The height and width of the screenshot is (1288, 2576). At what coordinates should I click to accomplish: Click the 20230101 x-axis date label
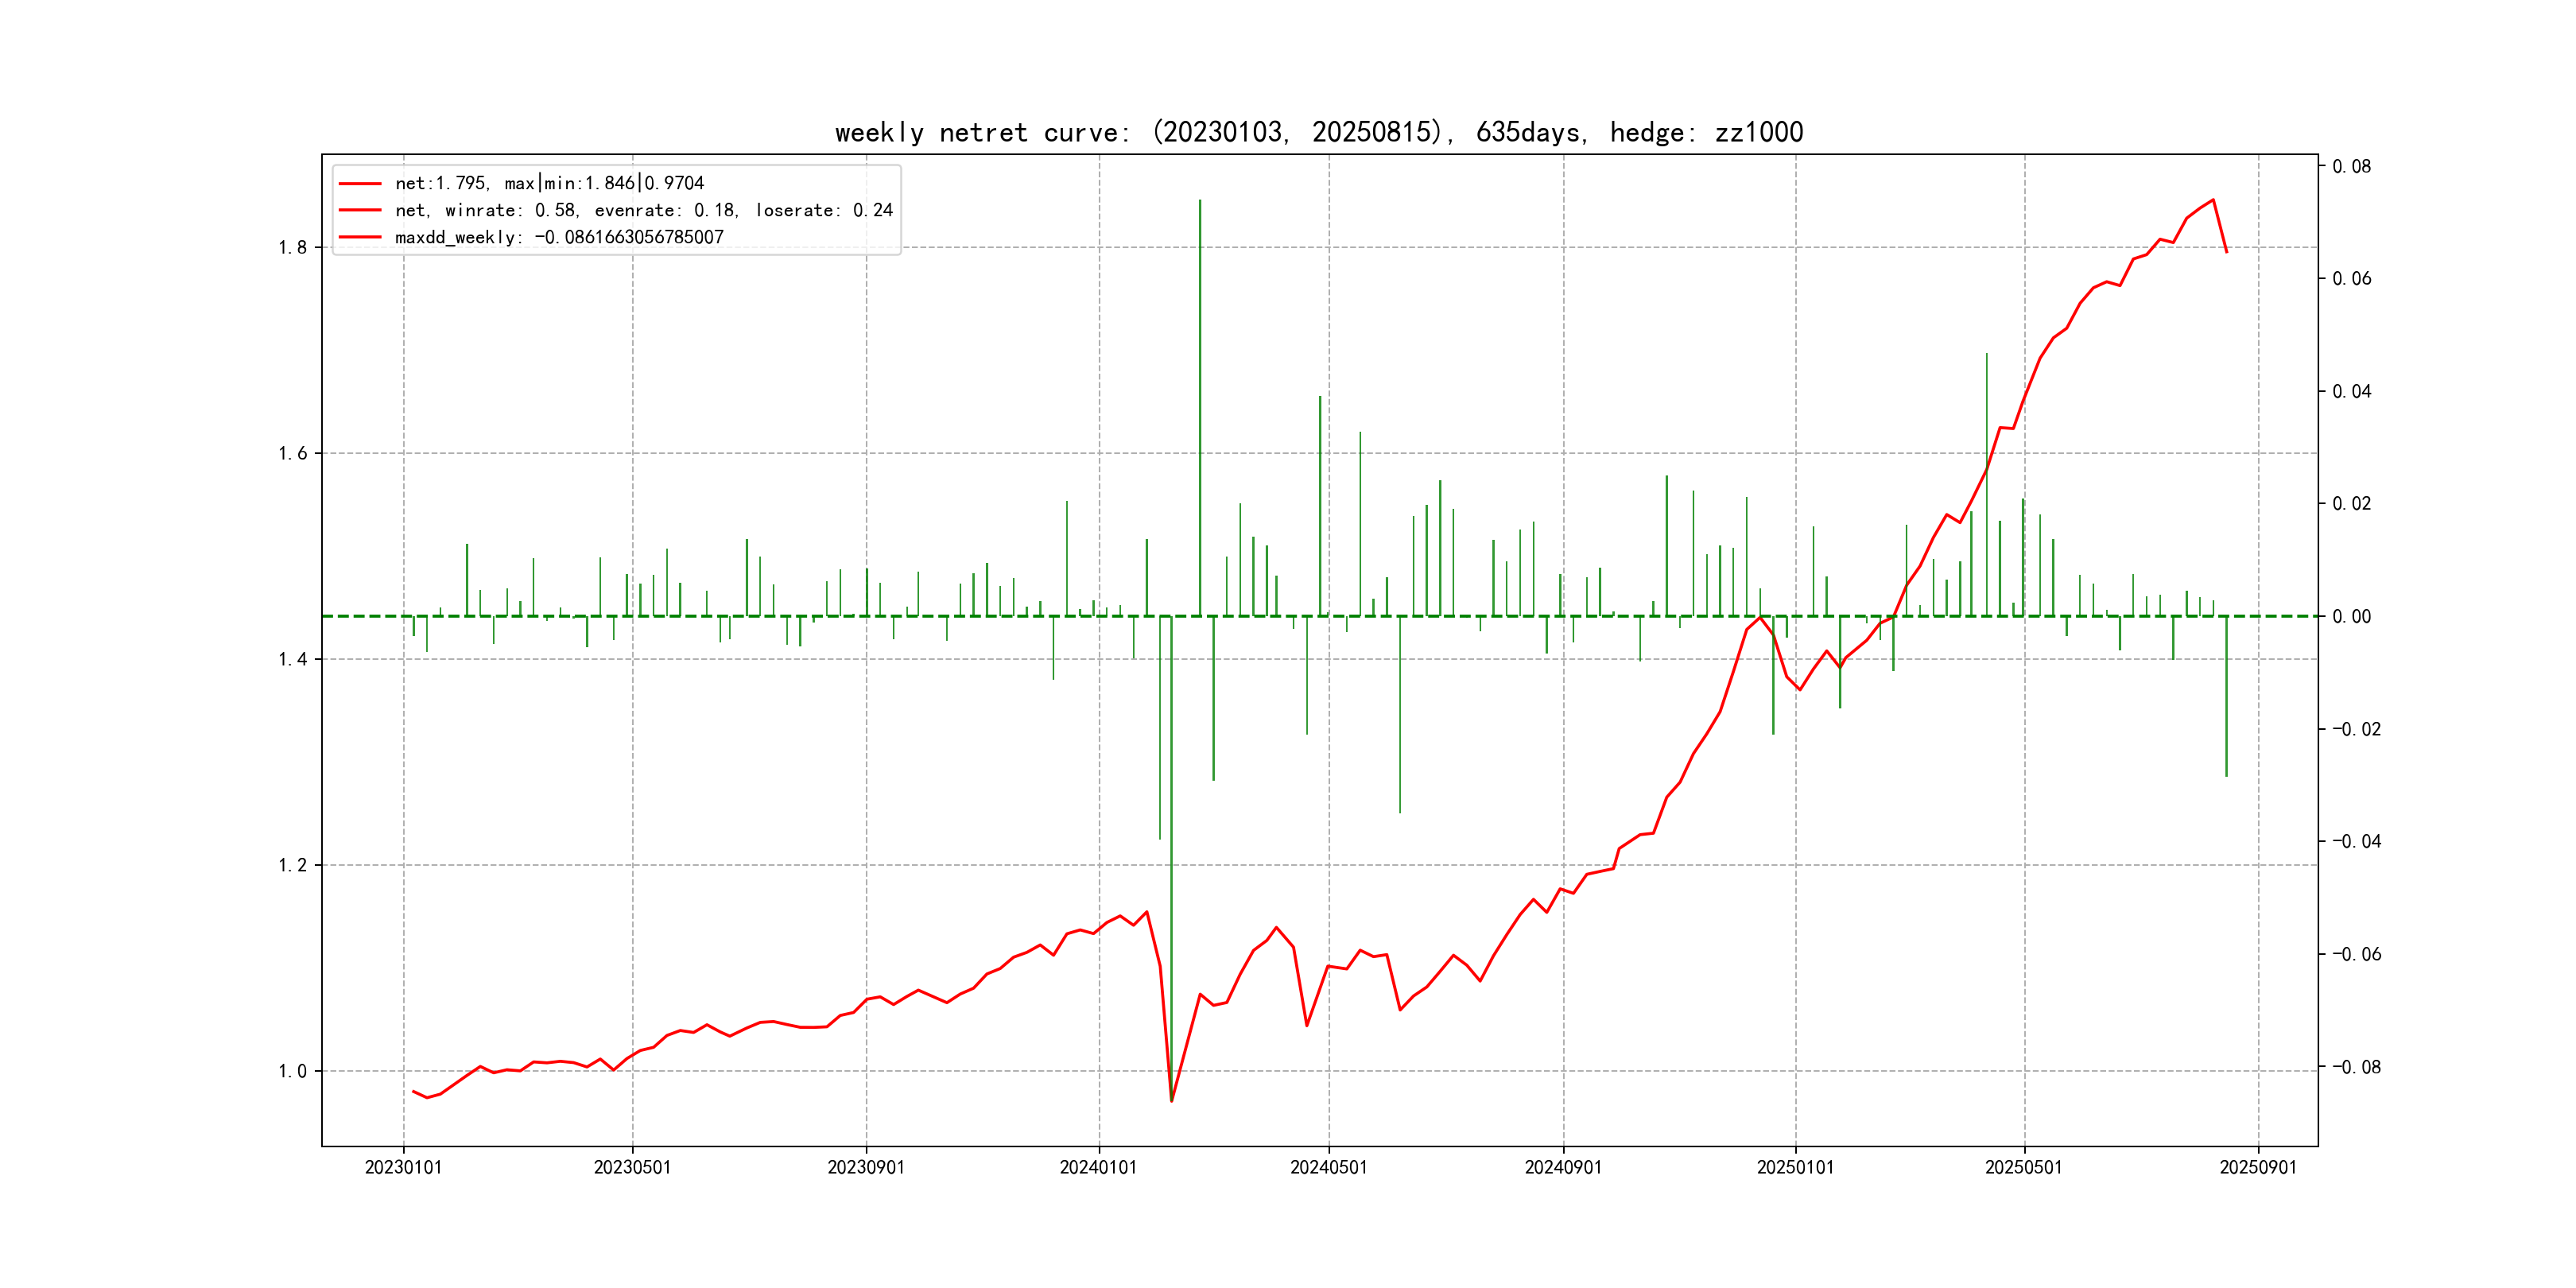coord(403,1167)
